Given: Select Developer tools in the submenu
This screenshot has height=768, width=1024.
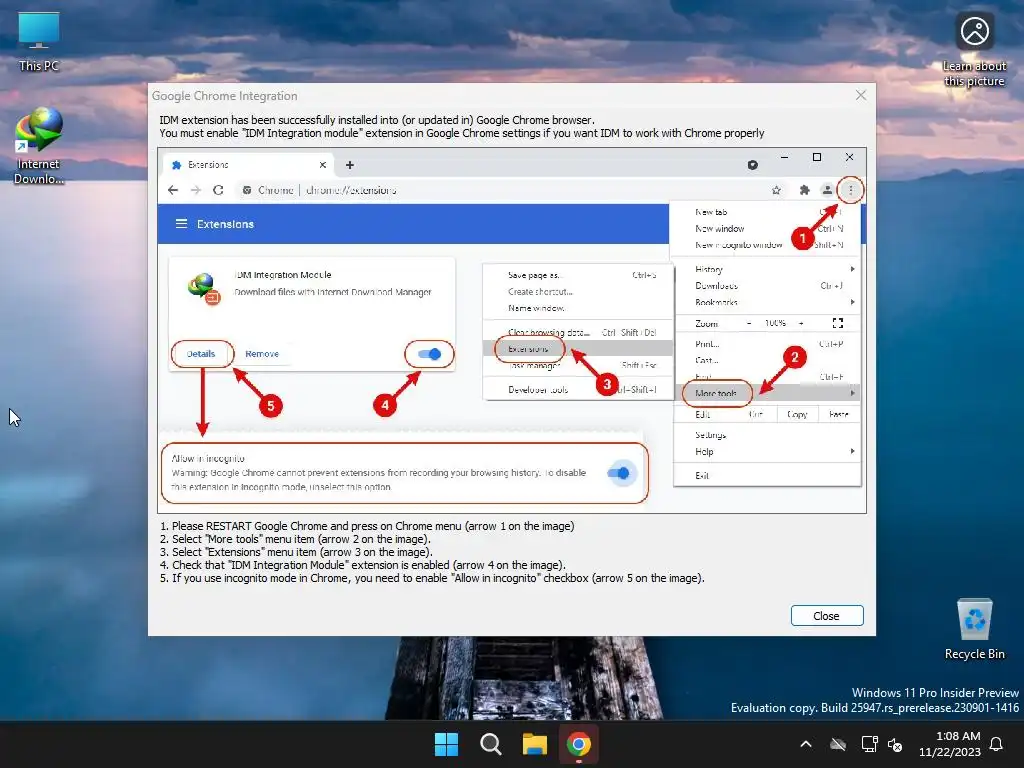Looking at the screenshot, I should tap(579, 390).
